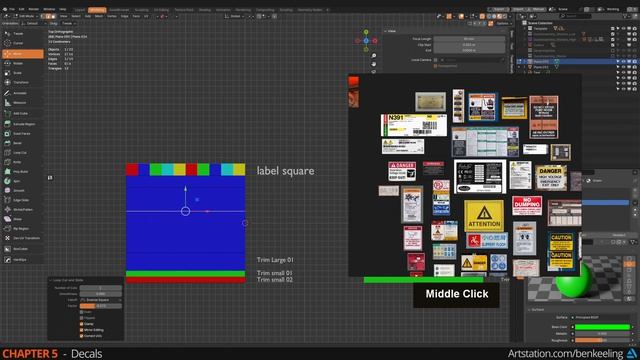Viewport: 640px width, 360px height.
Task: Select the Cursor tool
Action: click(x=22, y=43)
